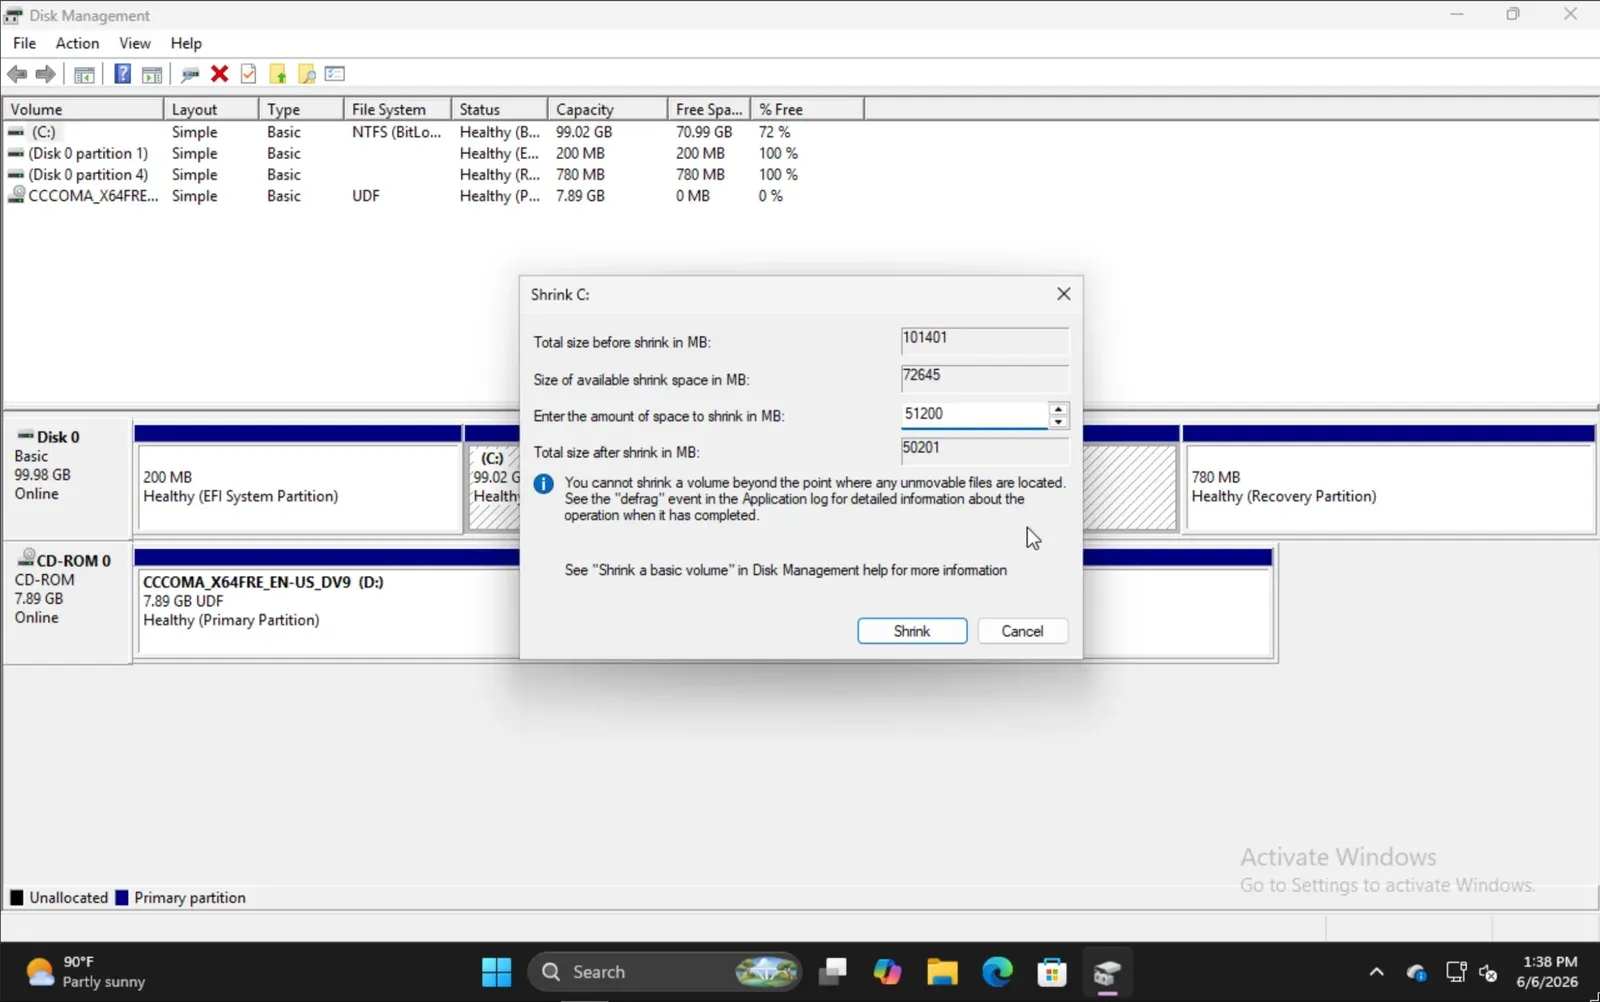Increase shrink amount with up spinner arrow
1600x1002 pixels.
(1058, 408)
